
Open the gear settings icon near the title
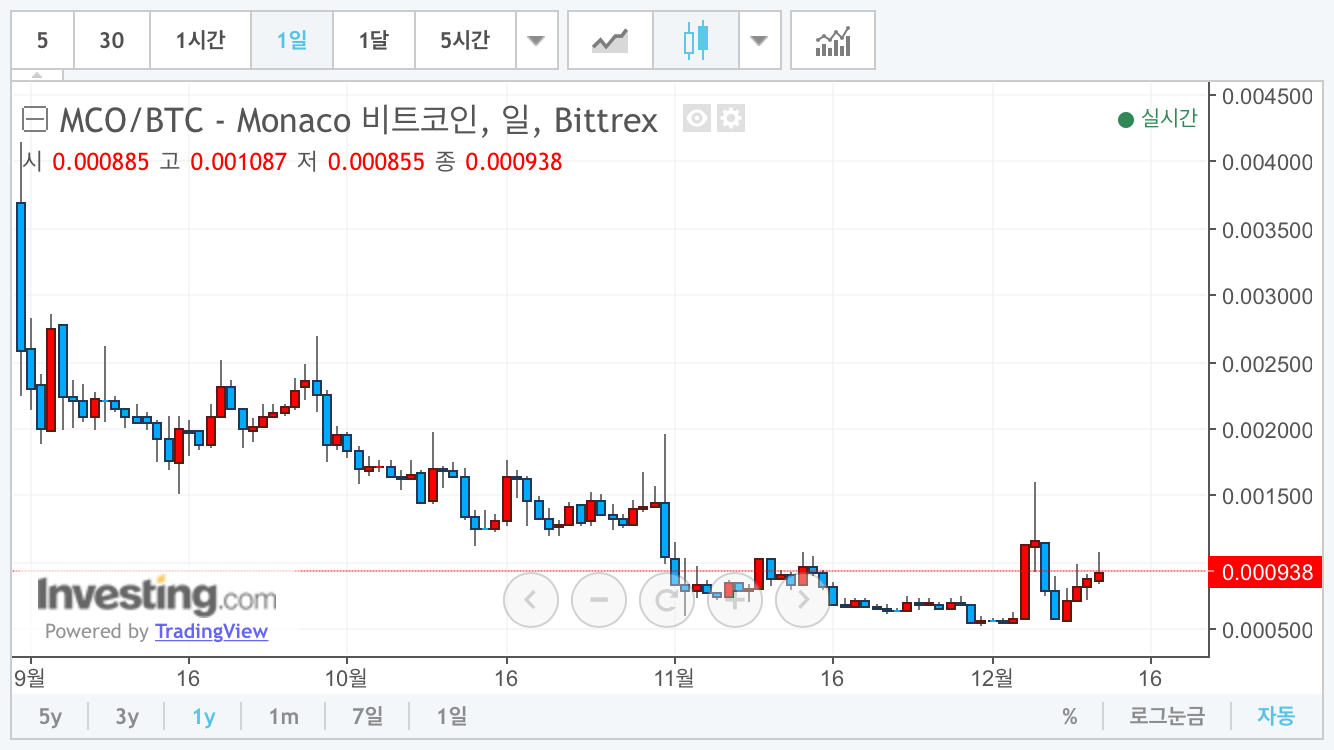click(731, 119)
